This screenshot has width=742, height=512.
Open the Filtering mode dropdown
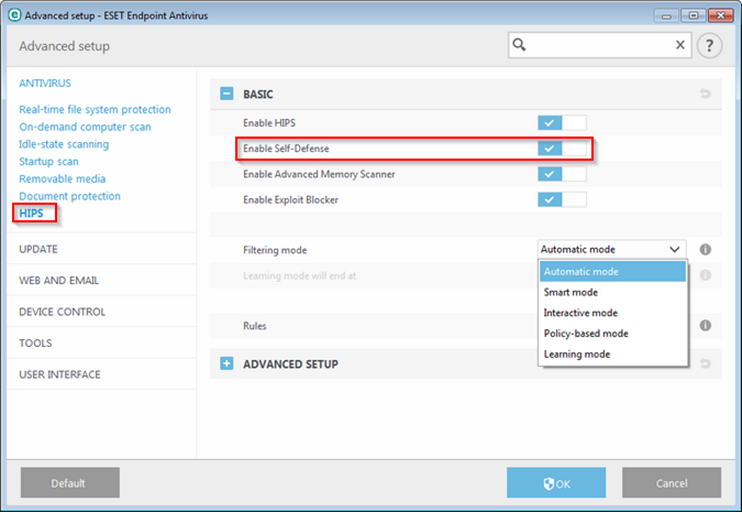coord(612,249)
